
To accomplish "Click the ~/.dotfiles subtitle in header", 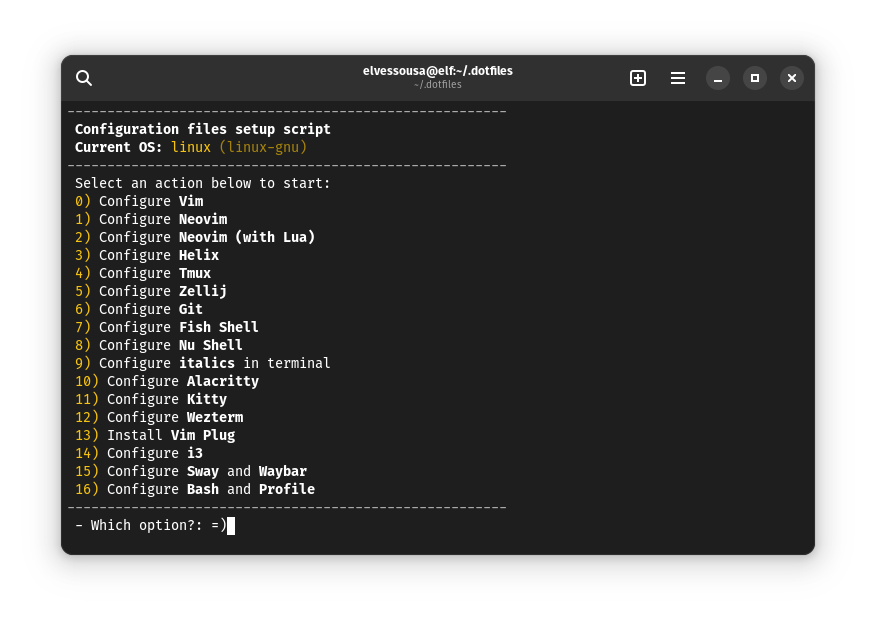I will [437, 85].
